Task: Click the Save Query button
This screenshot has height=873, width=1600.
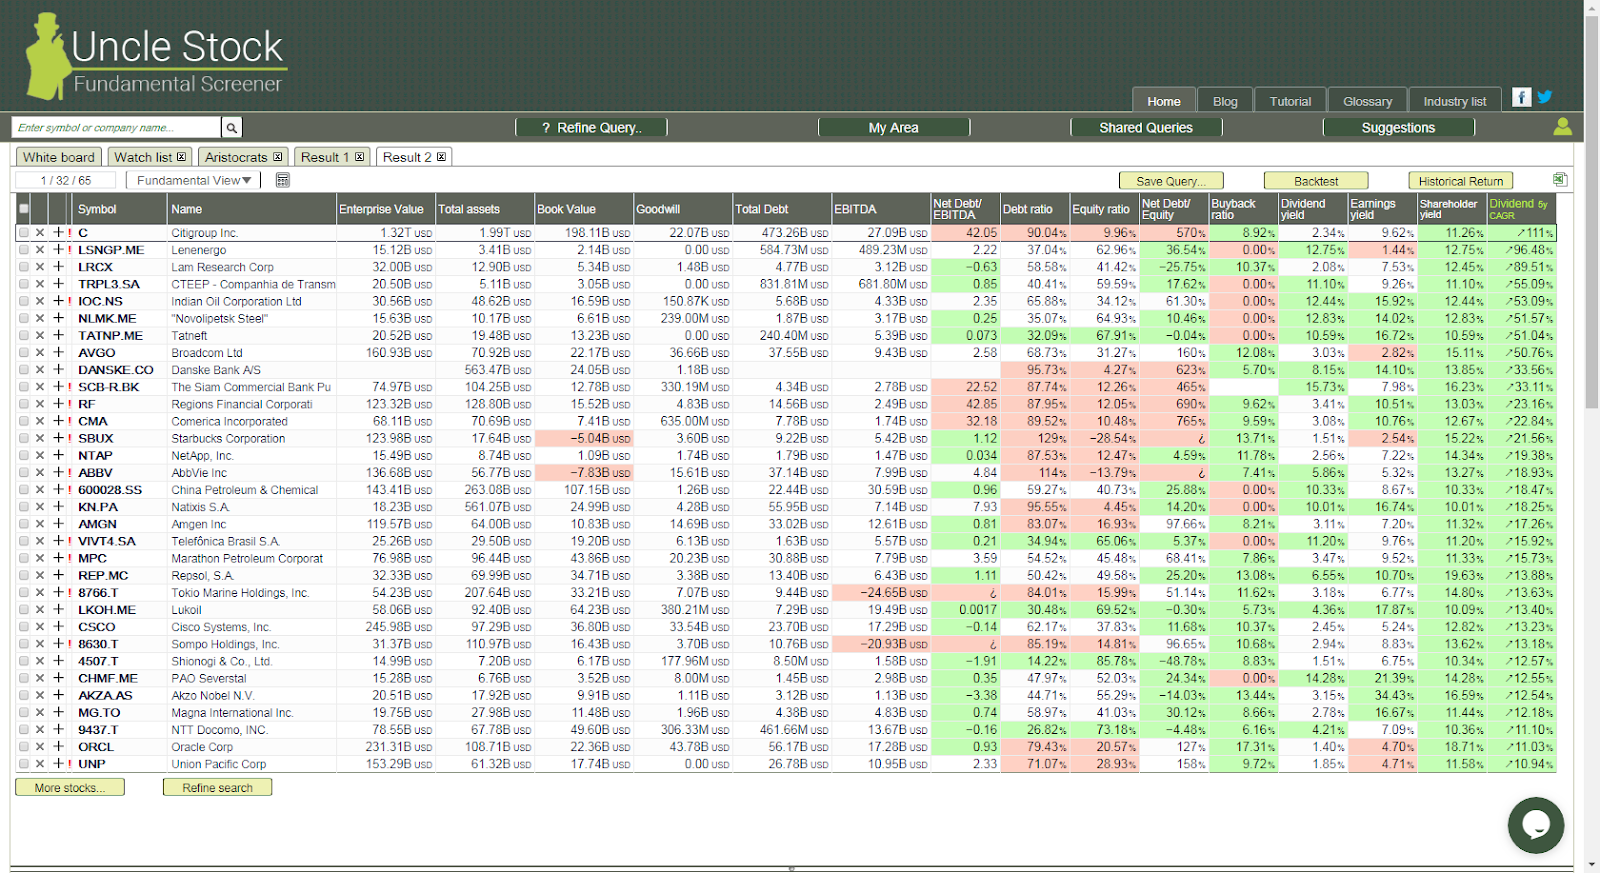Action: tap(1170, 181)
